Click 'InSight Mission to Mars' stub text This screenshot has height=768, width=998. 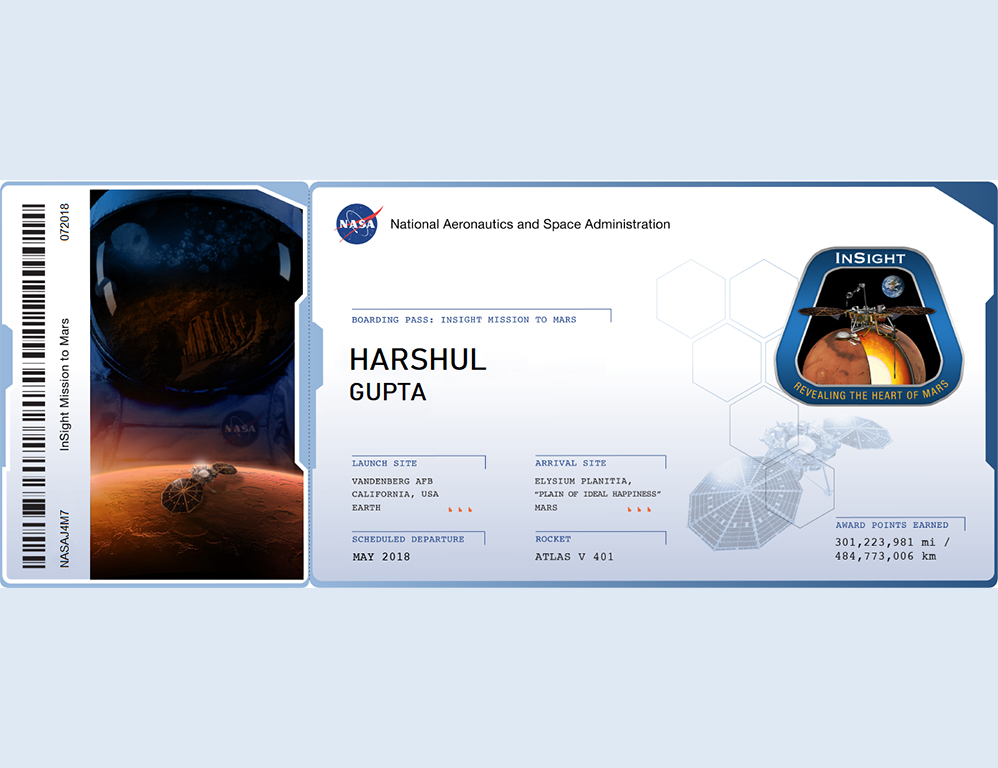[x=64, y=385]
